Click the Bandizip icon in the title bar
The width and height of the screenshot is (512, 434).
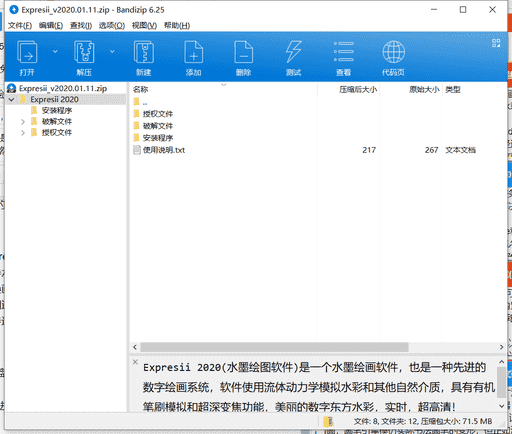coord(14,10)
